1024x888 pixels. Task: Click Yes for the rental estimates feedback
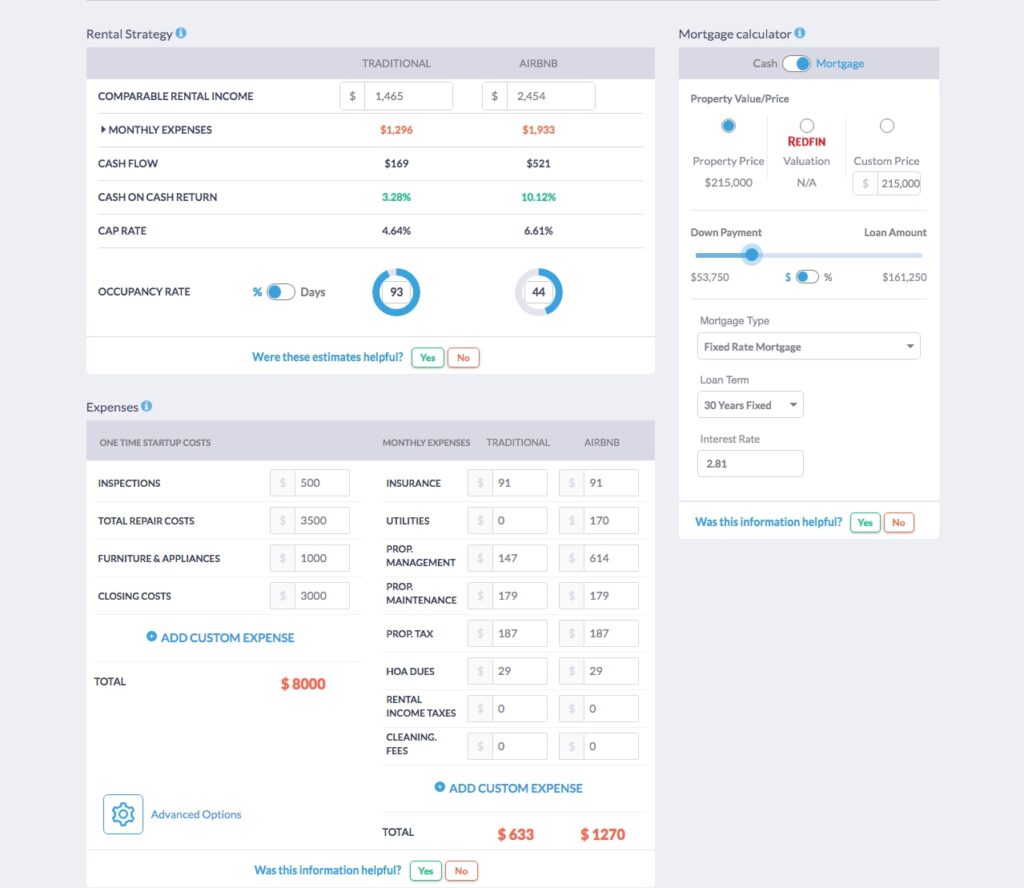tap(427, 357)
